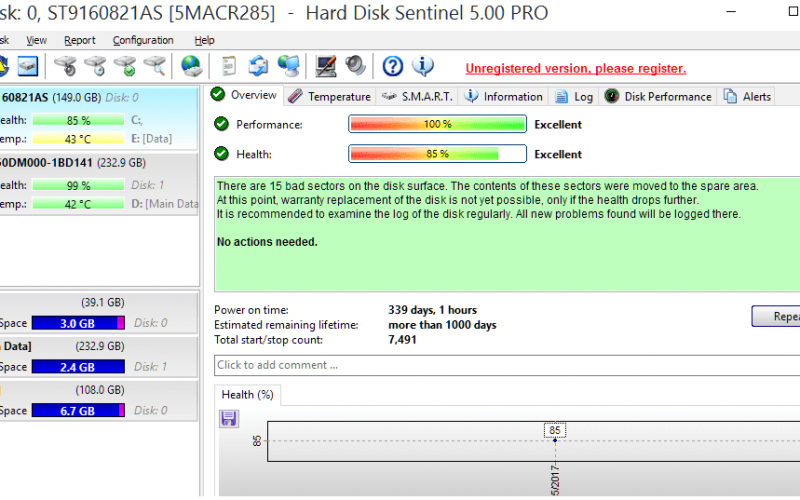Click the Repeat test button
The image size is (800, 500).
tap(776, 316)
